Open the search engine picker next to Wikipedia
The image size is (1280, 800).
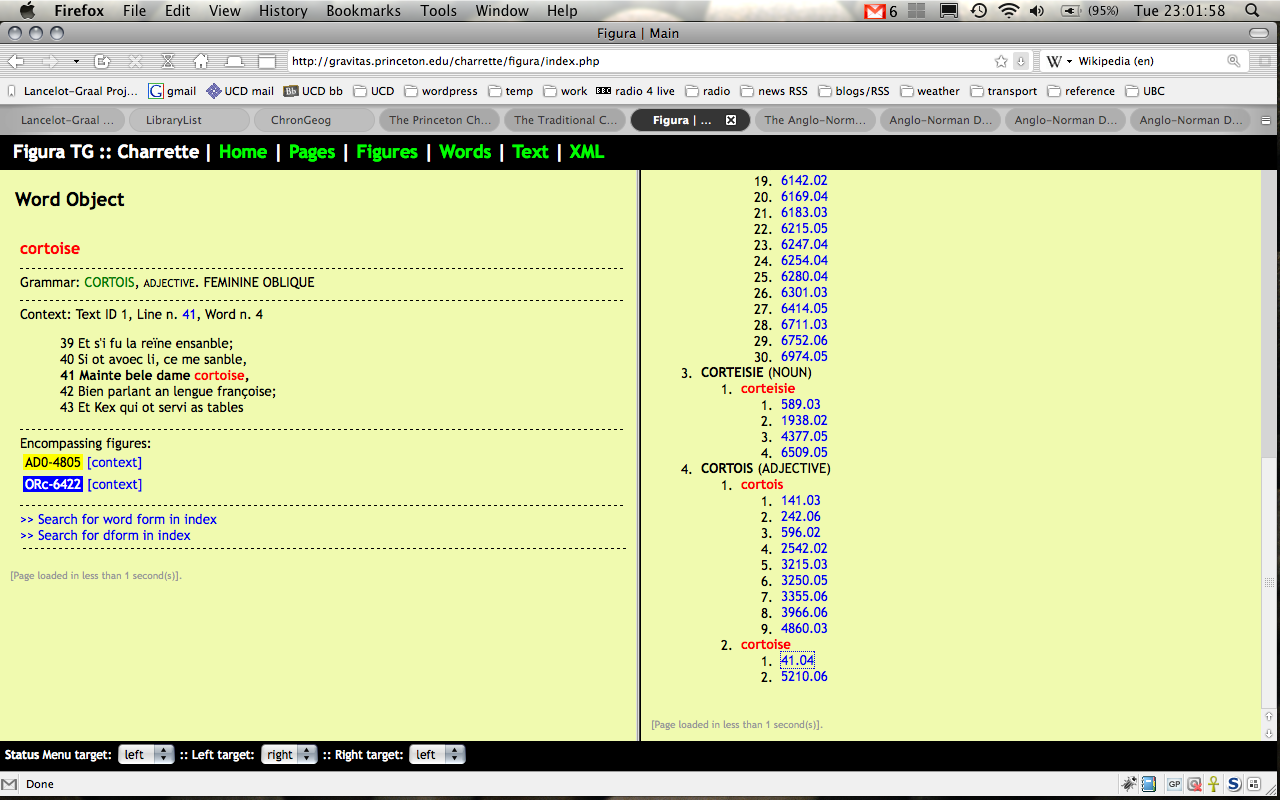tap(1060, 61)
